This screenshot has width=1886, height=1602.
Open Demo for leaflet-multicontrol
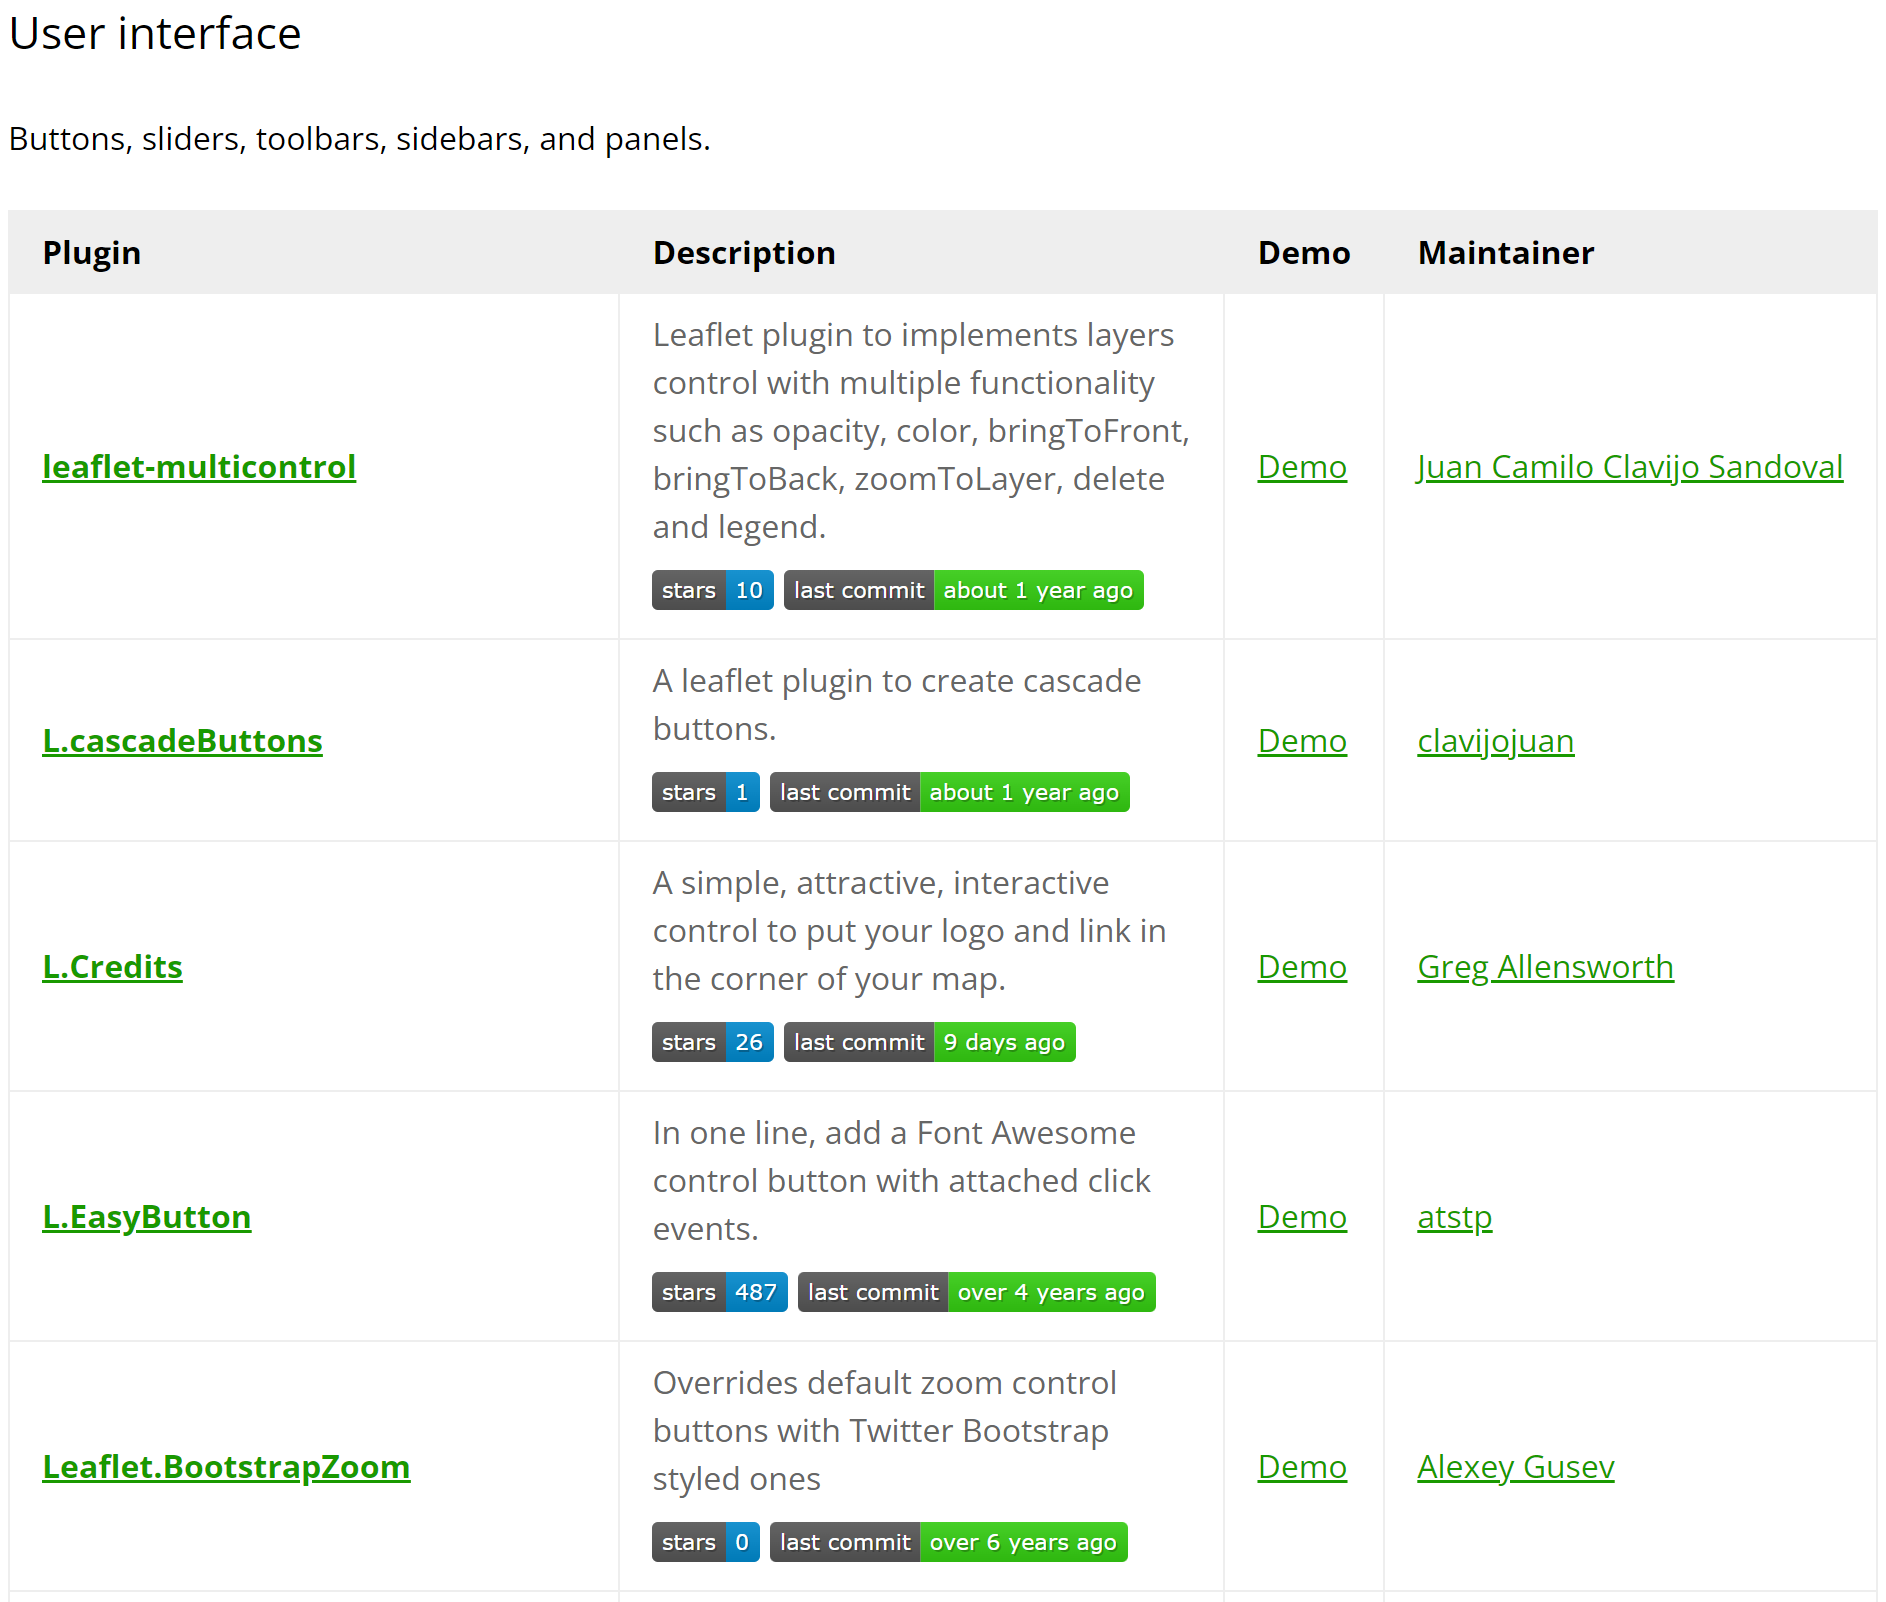pyautogui.click(x=1301, y=467)
